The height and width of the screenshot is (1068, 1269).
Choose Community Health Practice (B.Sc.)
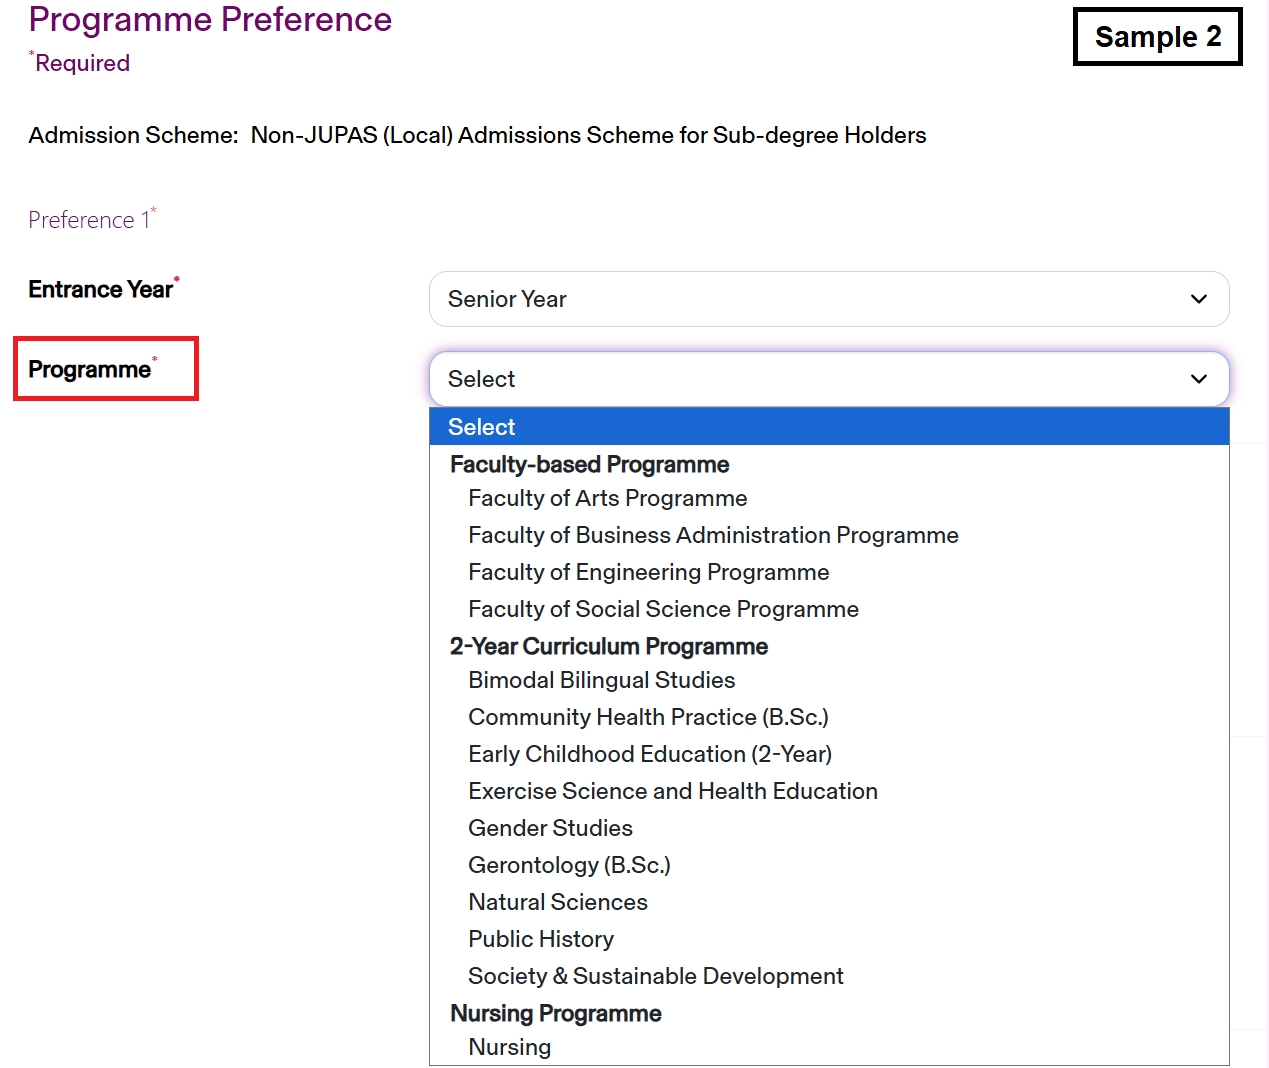click(648, 717)
